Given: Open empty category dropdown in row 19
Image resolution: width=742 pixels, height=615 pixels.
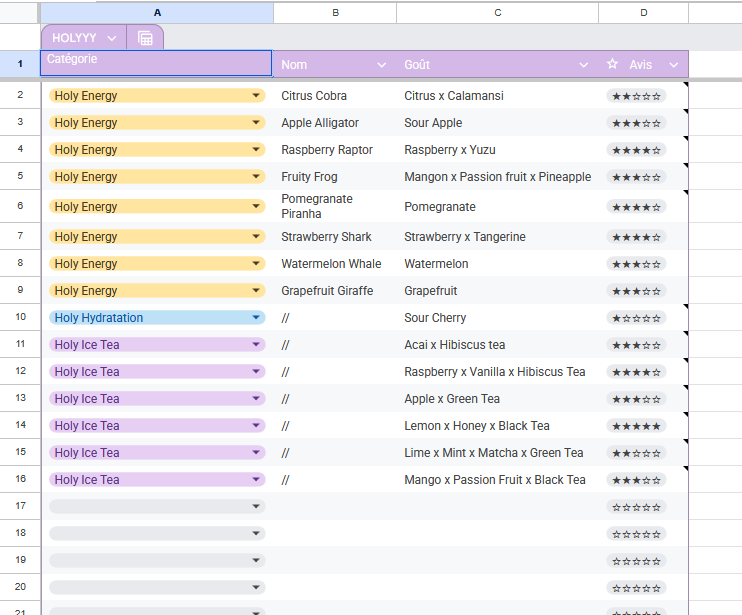Looking at the screenshot, I should [x=256, y=560].
